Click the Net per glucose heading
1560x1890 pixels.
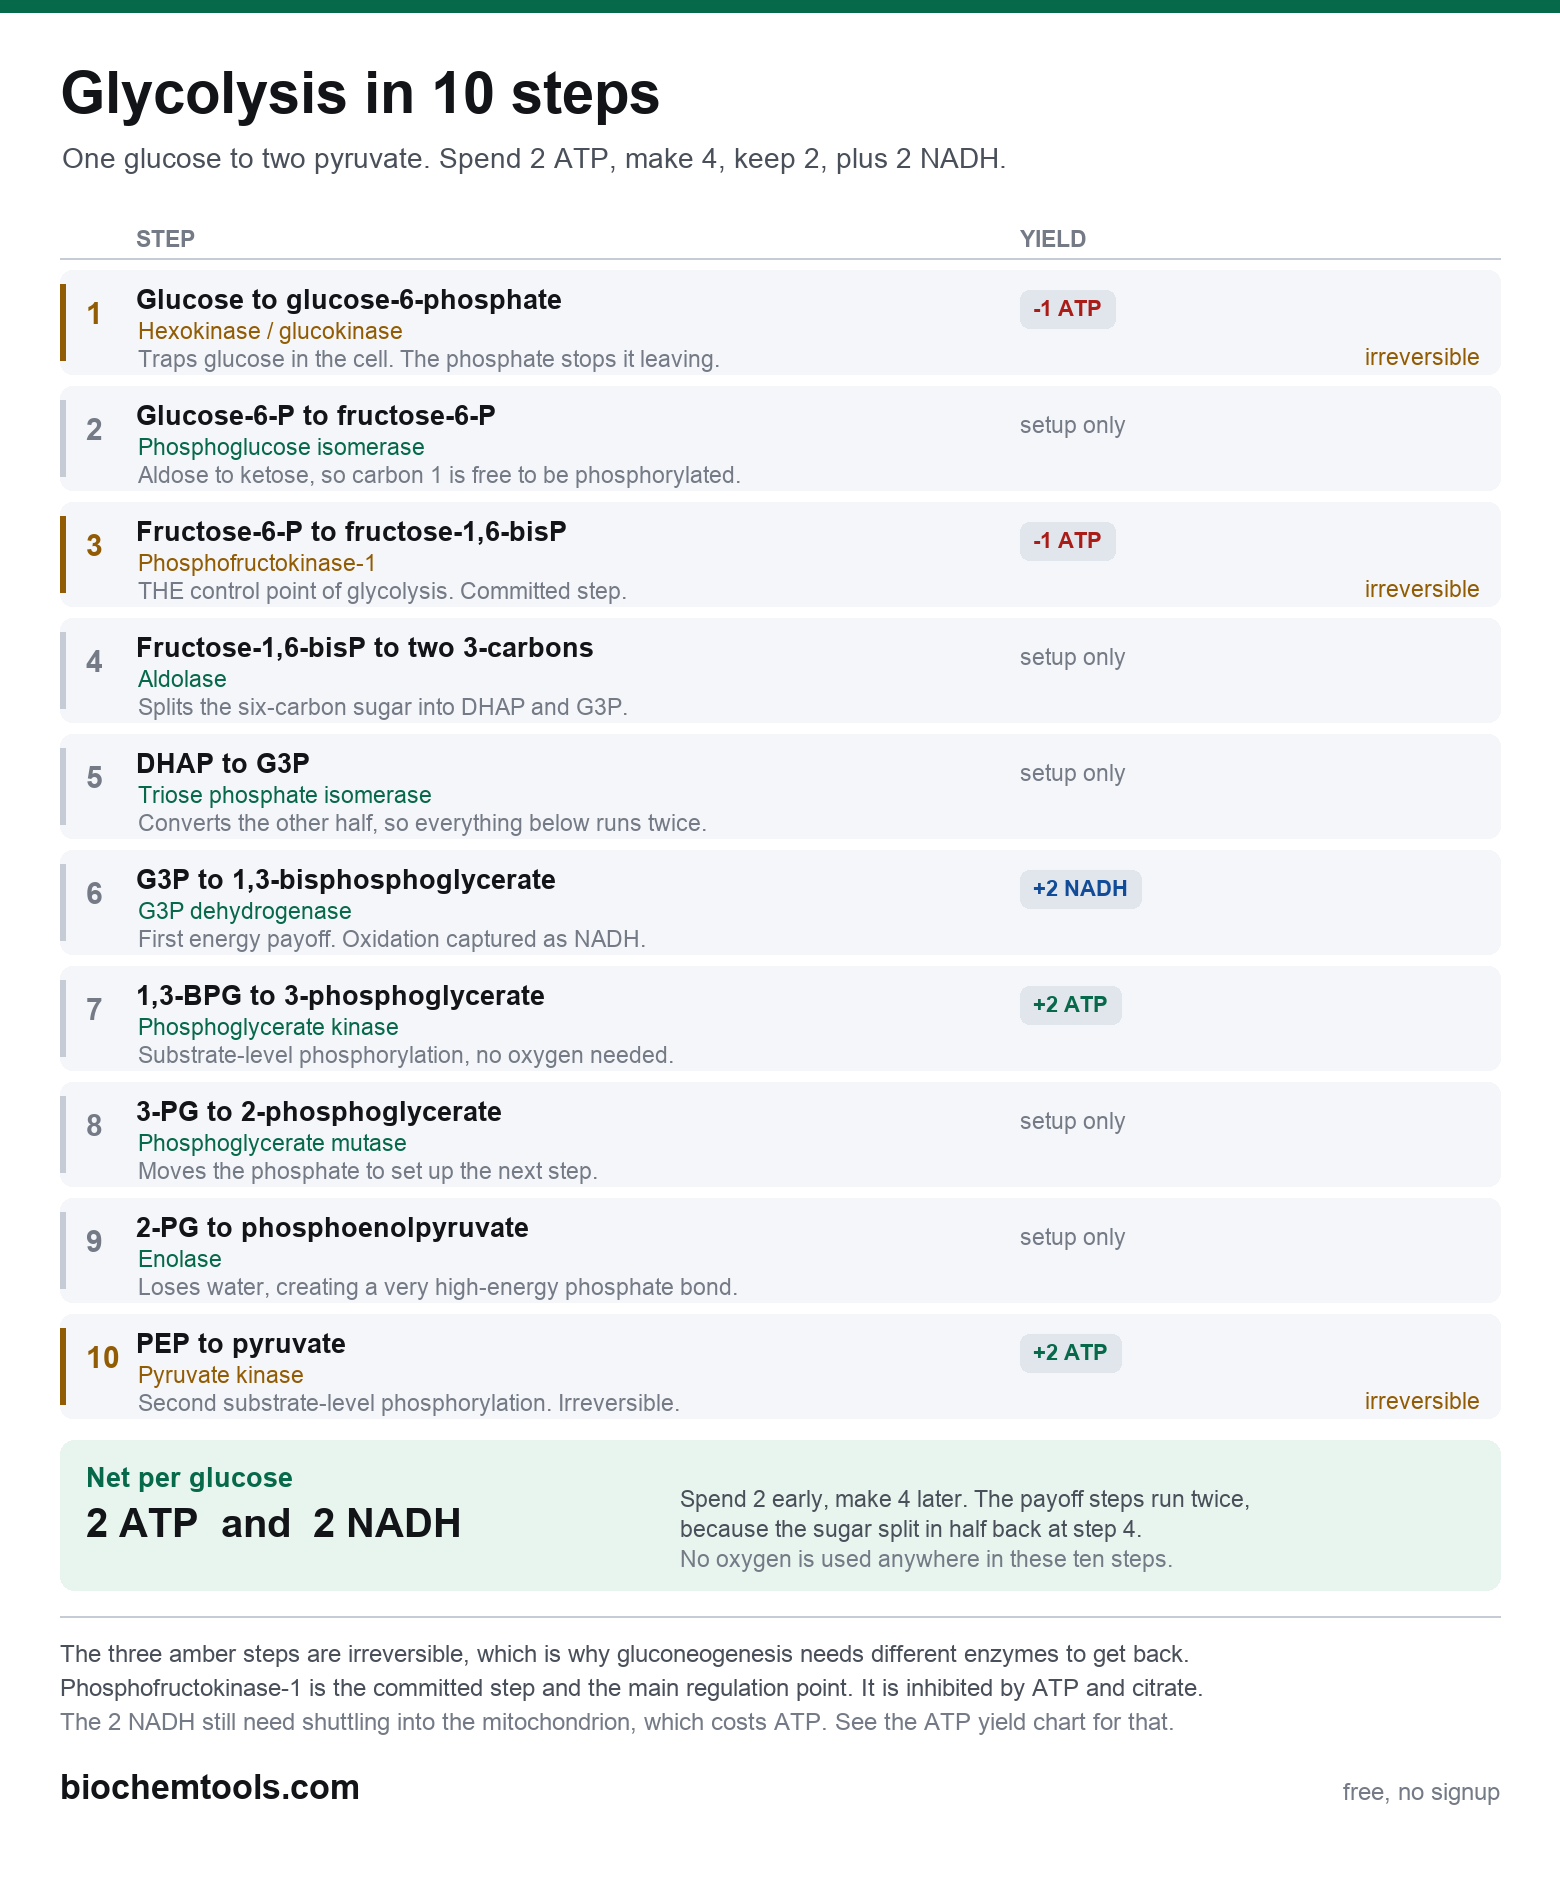[190, 1478]
